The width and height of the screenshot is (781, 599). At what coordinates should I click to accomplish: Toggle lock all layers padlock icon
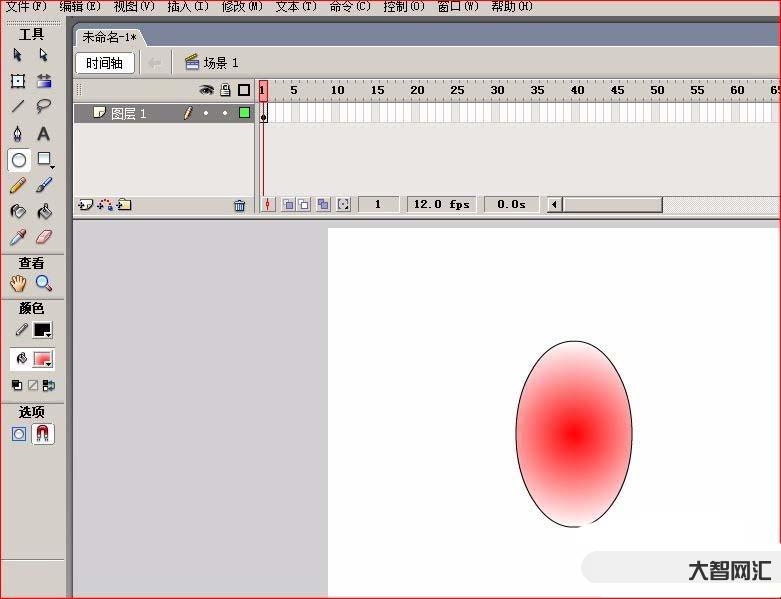pos(225,90)
